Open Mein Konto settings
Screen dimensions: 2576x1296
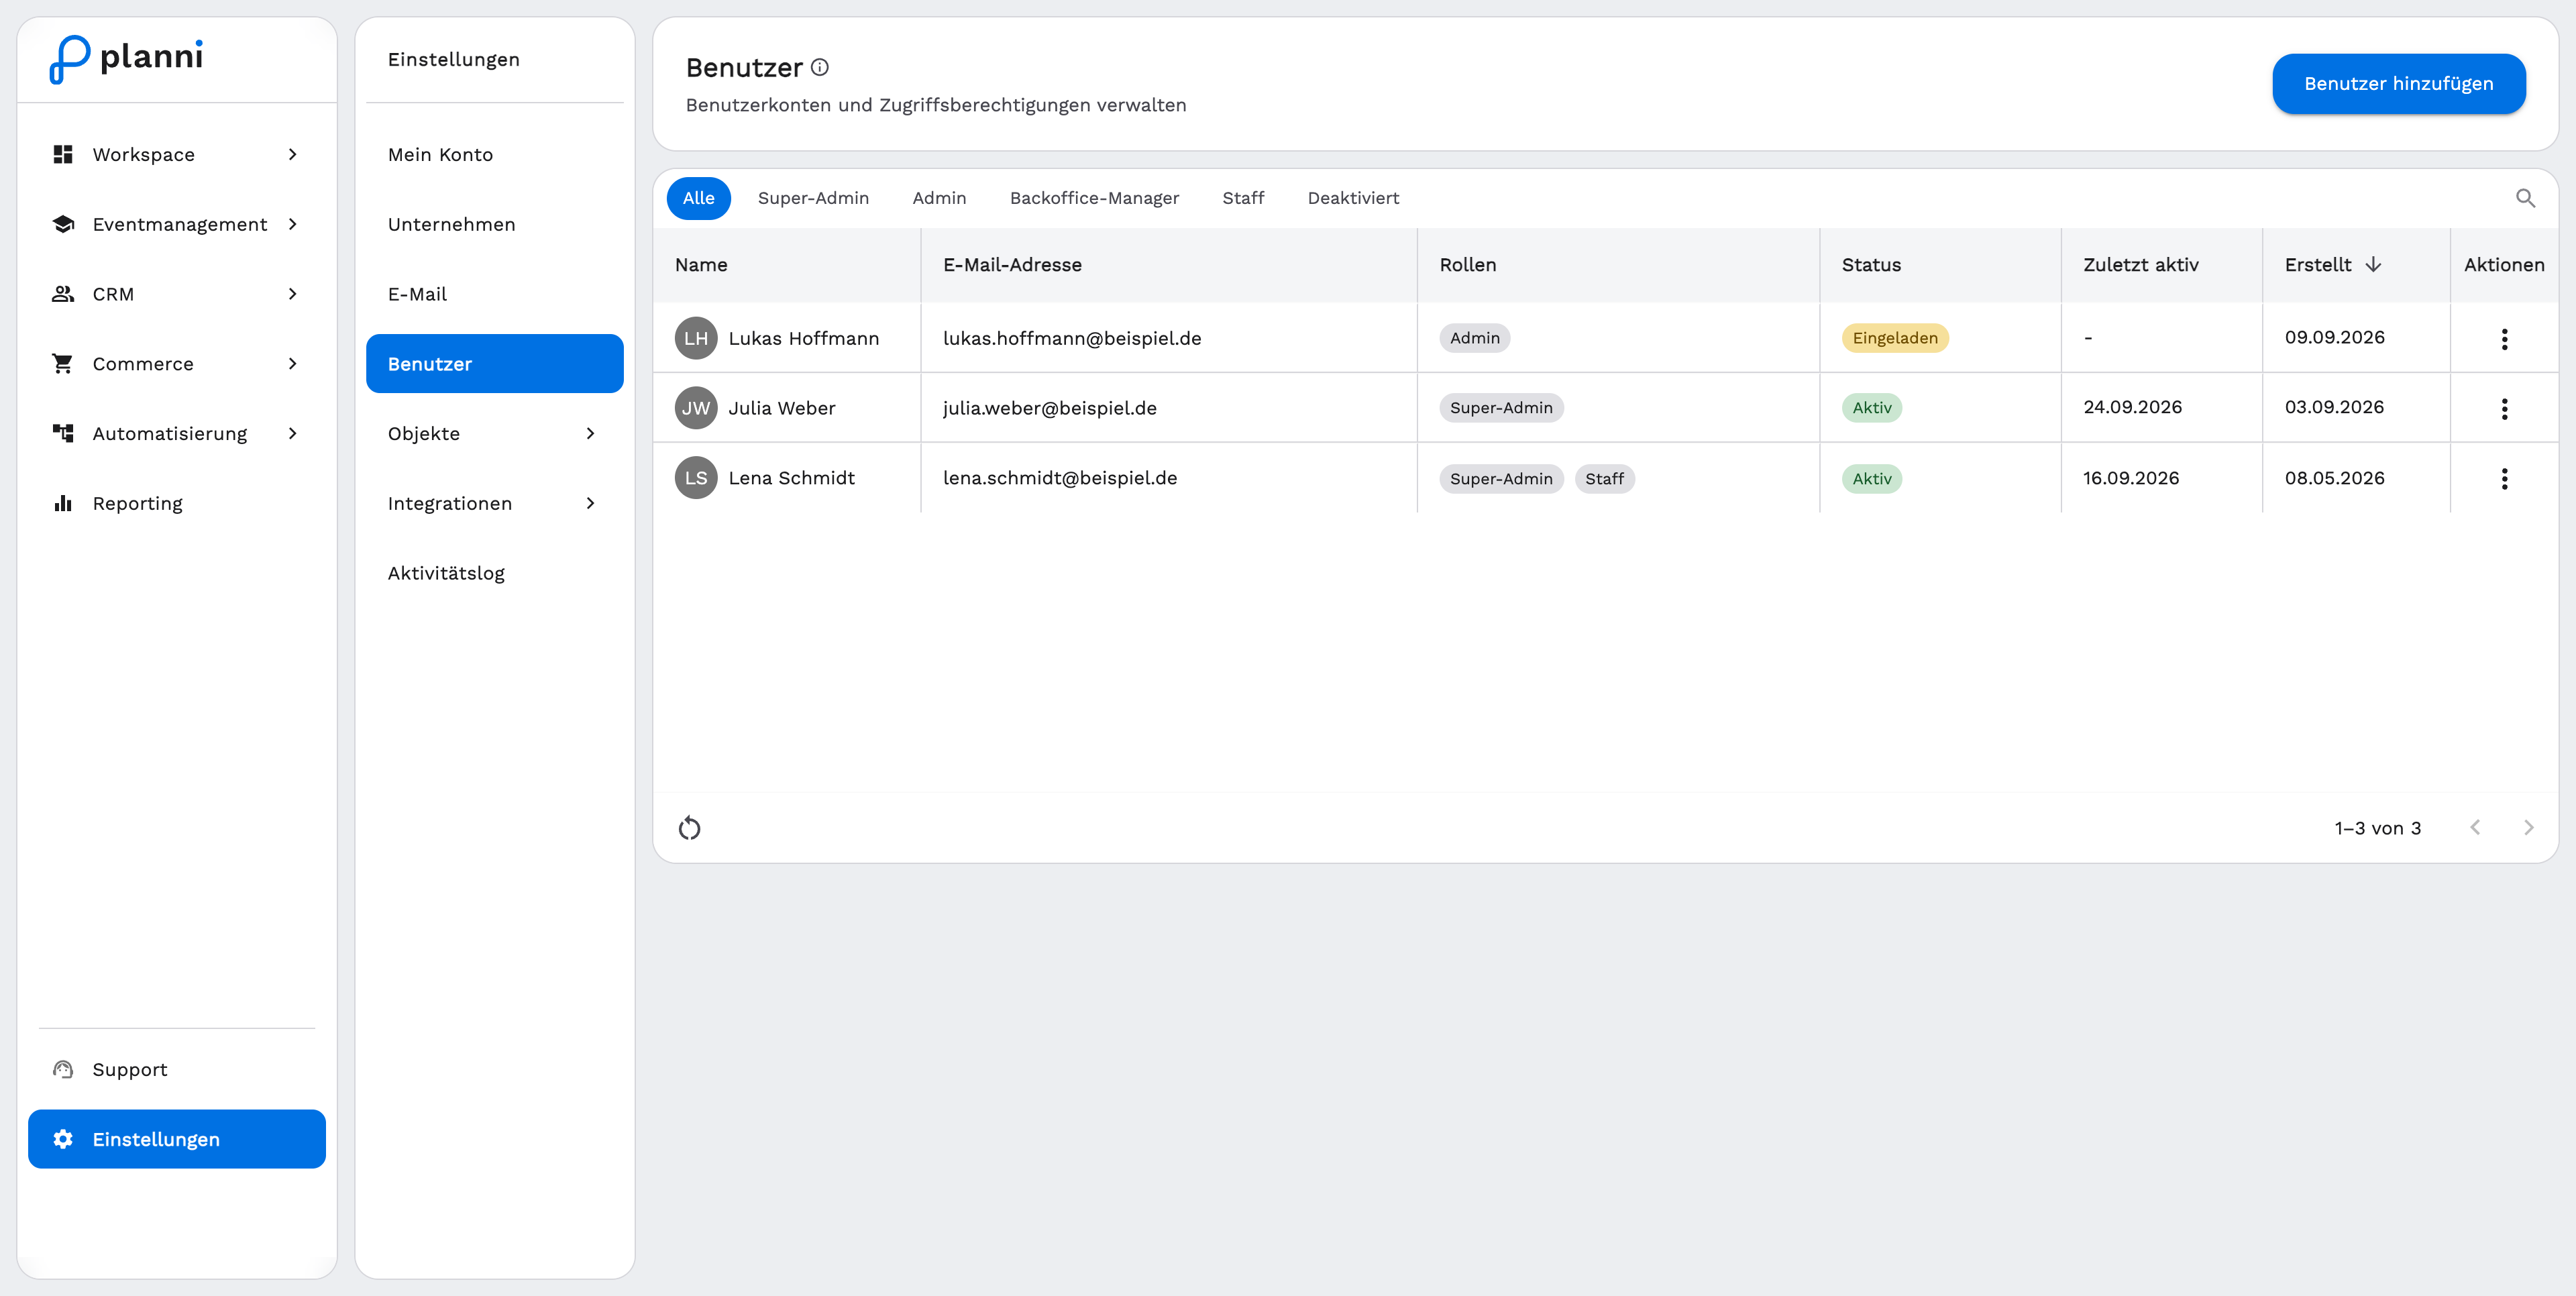tap(494, 154)
